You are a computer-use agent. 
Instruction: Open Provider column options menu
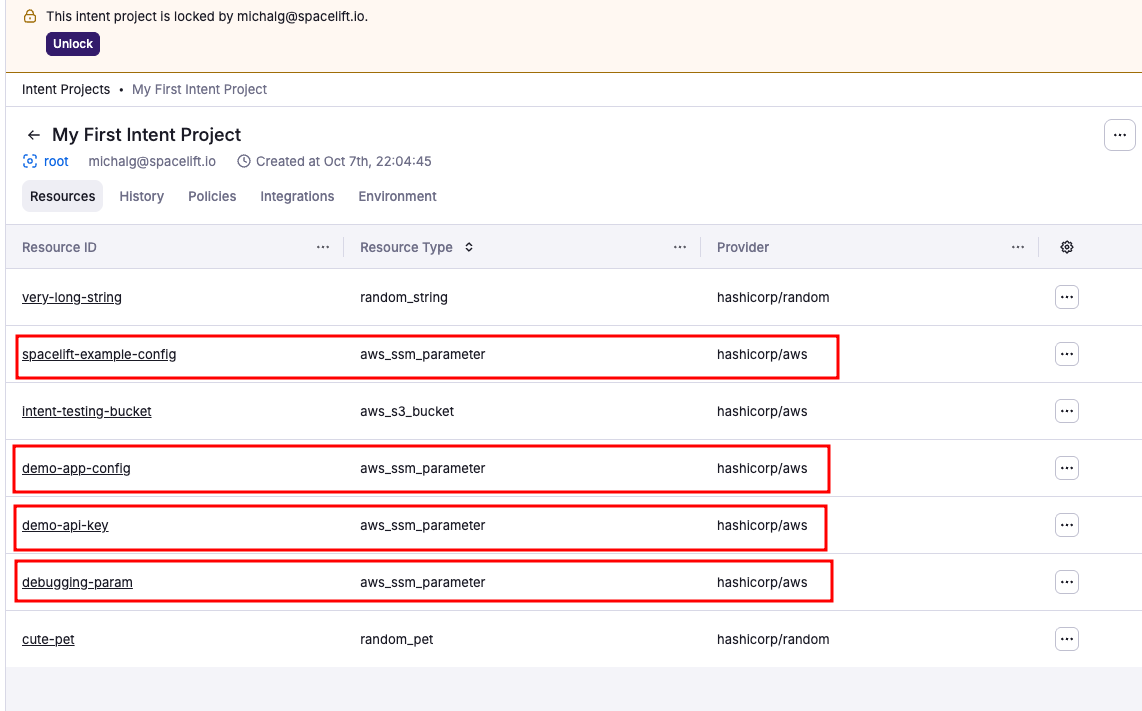click(1018, 247)
